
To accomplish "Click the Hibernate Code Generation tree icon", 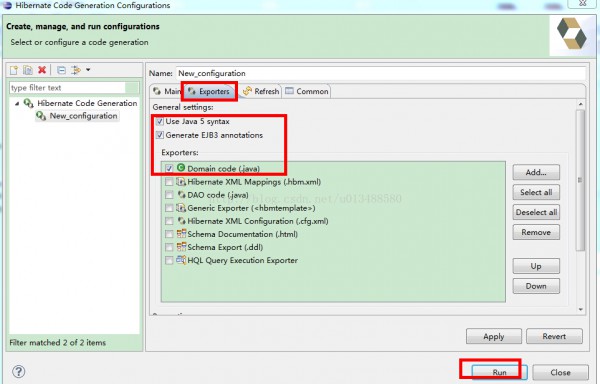I will tap(29, 103).
